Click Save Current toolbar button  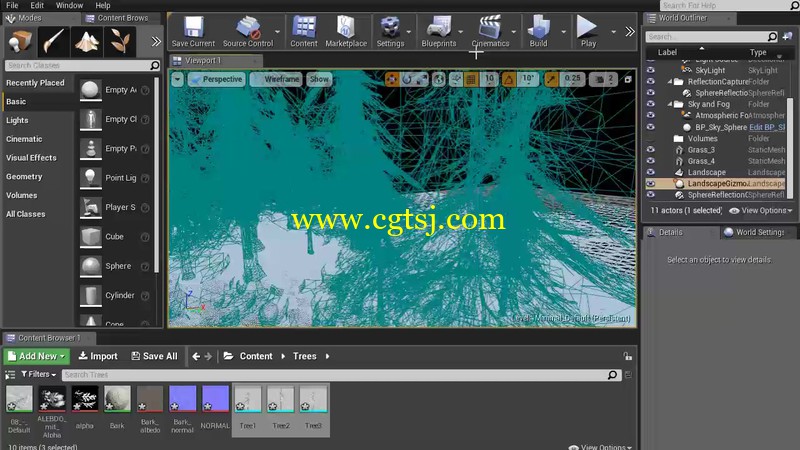[193, 32]
